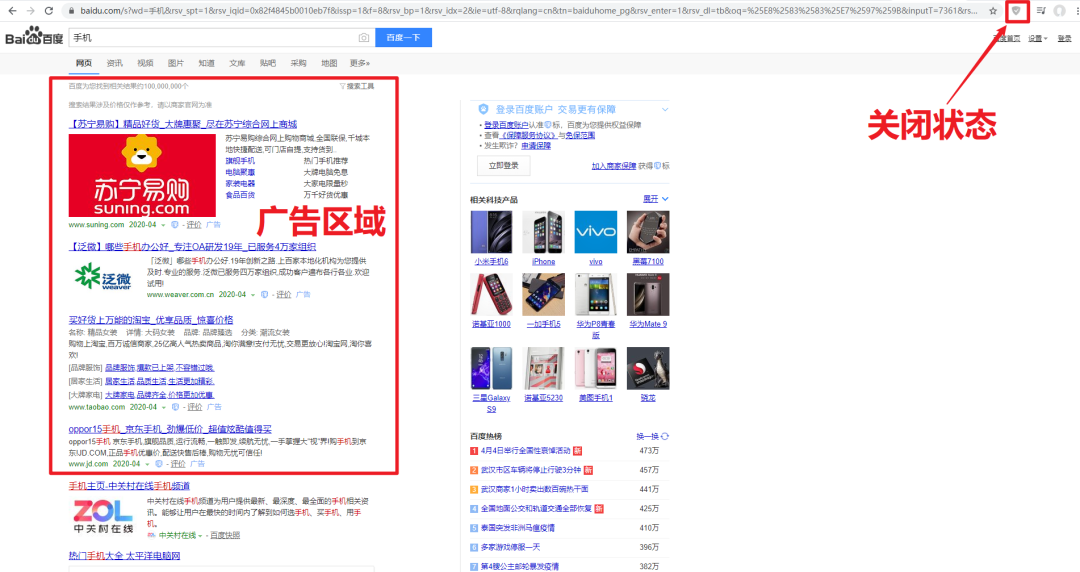Open the 骁龙 Snapdragon thumbnail

(x=648, y=369)
